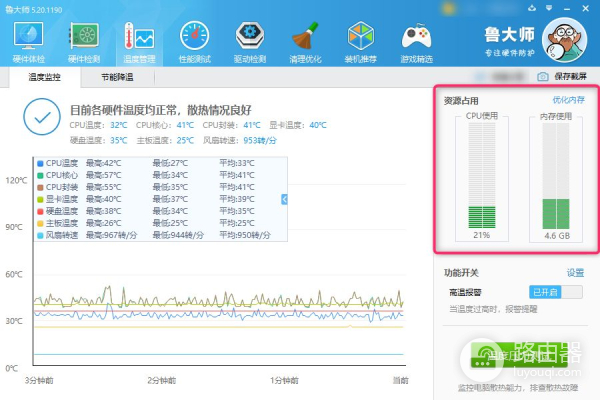Toggle the yellow-green 显卡温度 legend swatch
This screenshot has width=600, height=400.
(x=40, y=199)
